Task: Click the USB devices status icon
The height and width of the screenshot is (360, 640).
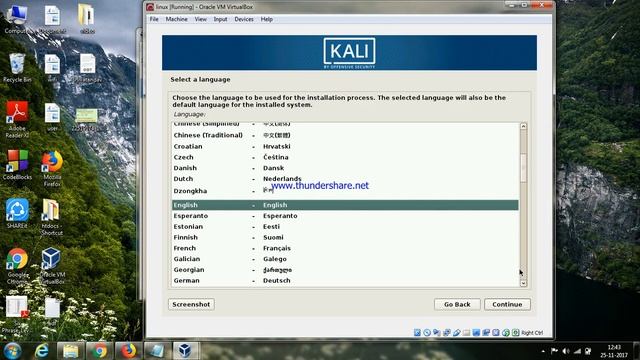Action: coord(456,333)
